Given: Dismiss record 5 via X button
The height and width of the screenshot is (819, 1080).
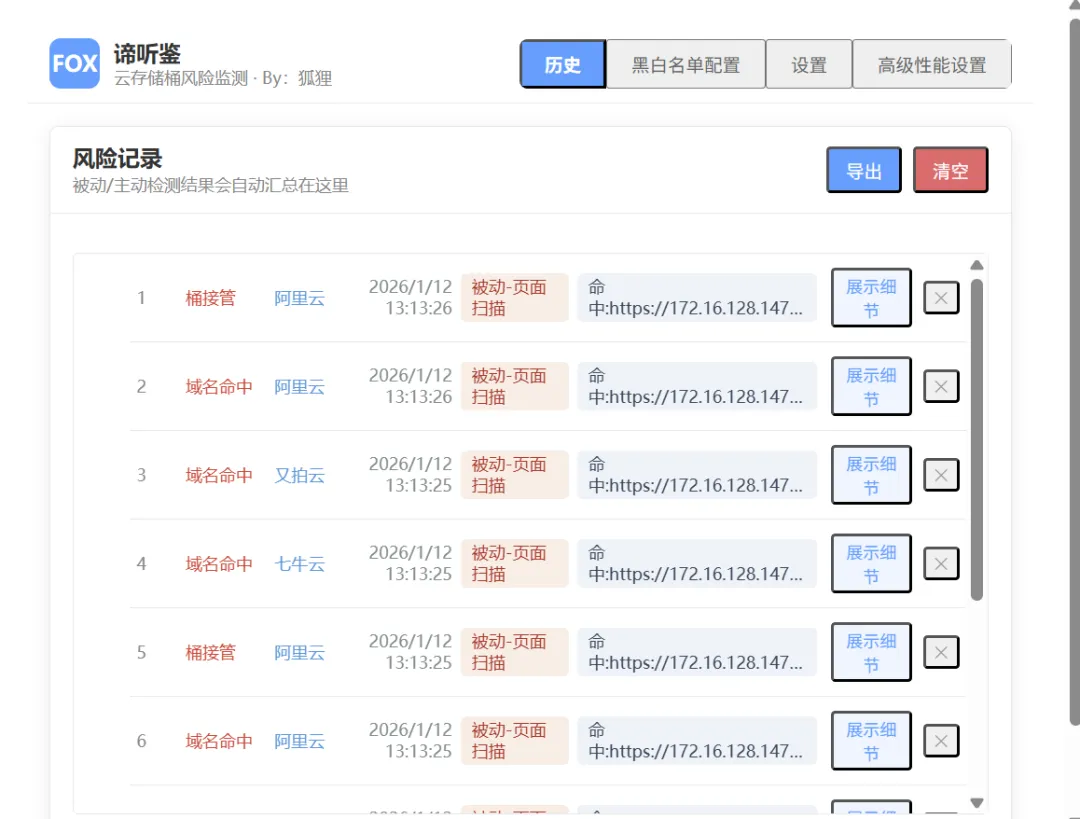Looking at the screenshot, I should tap(941, 652).
